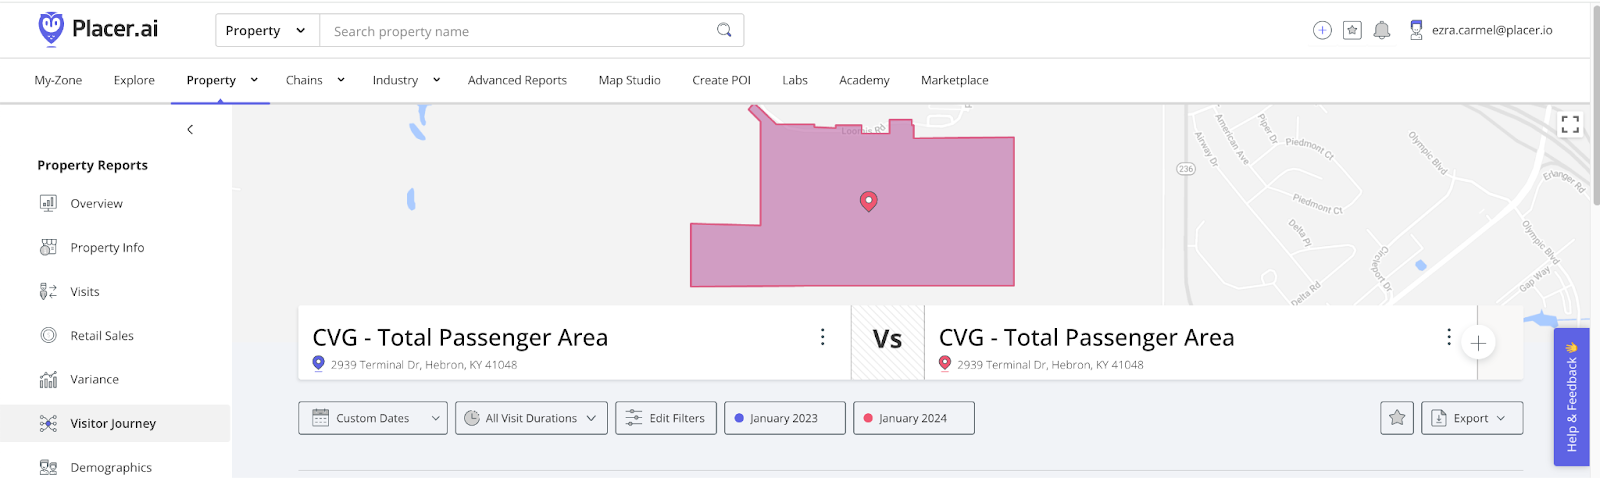This screenshot has width=1600, height=478.
Task: Open the Industry menu
Action: (x=395, y=80)
